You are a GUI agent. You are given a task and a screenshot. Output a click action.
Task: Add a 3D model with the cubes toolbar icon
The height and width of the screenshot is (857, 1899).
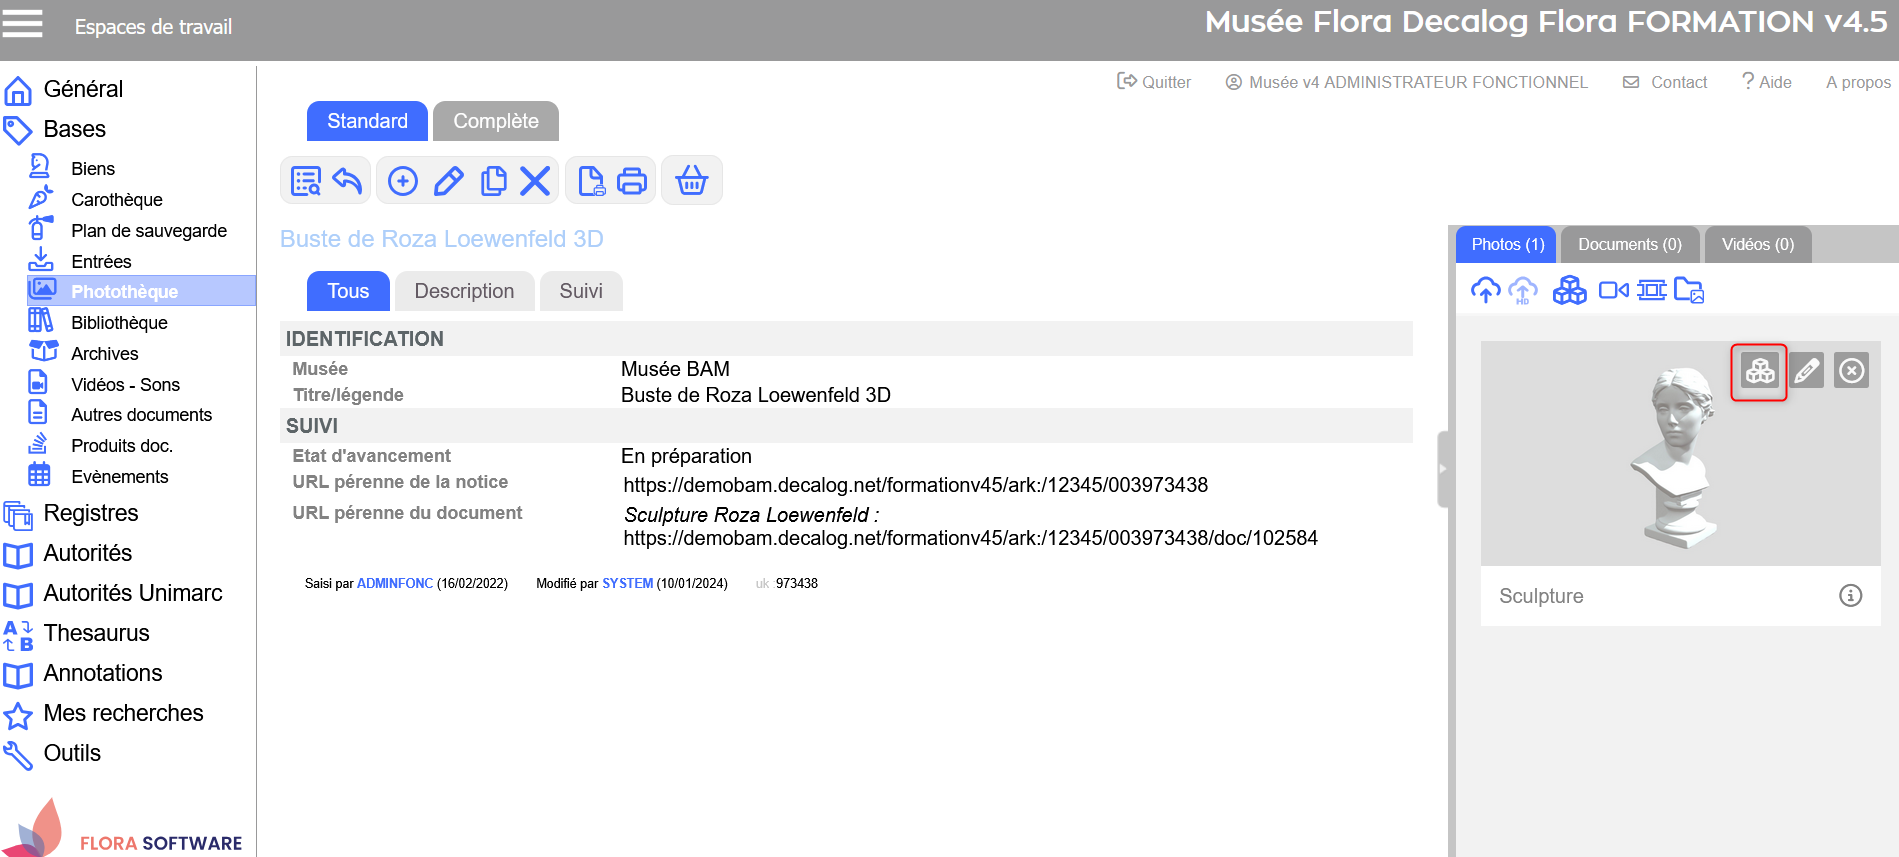[x=1569, y=290]
